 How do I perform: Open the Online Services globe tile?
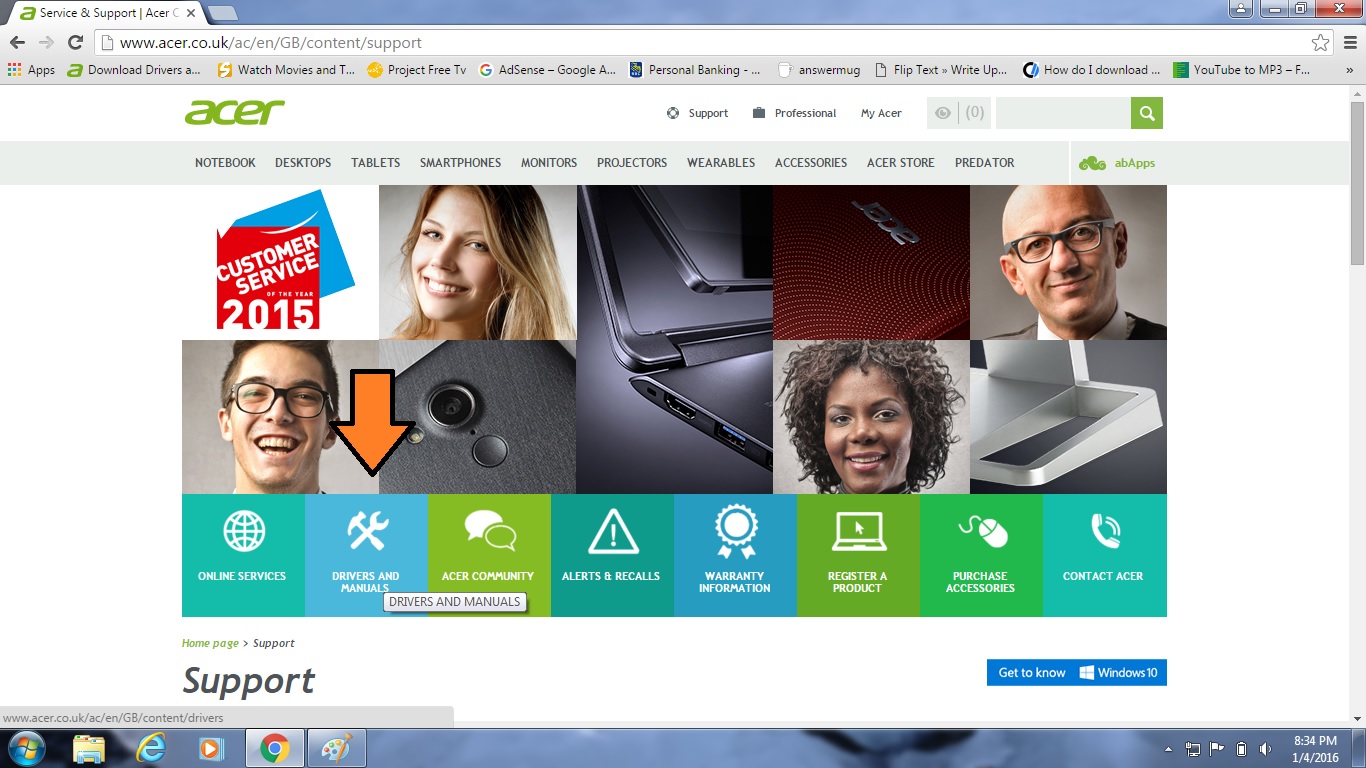(x=243, y=555)
